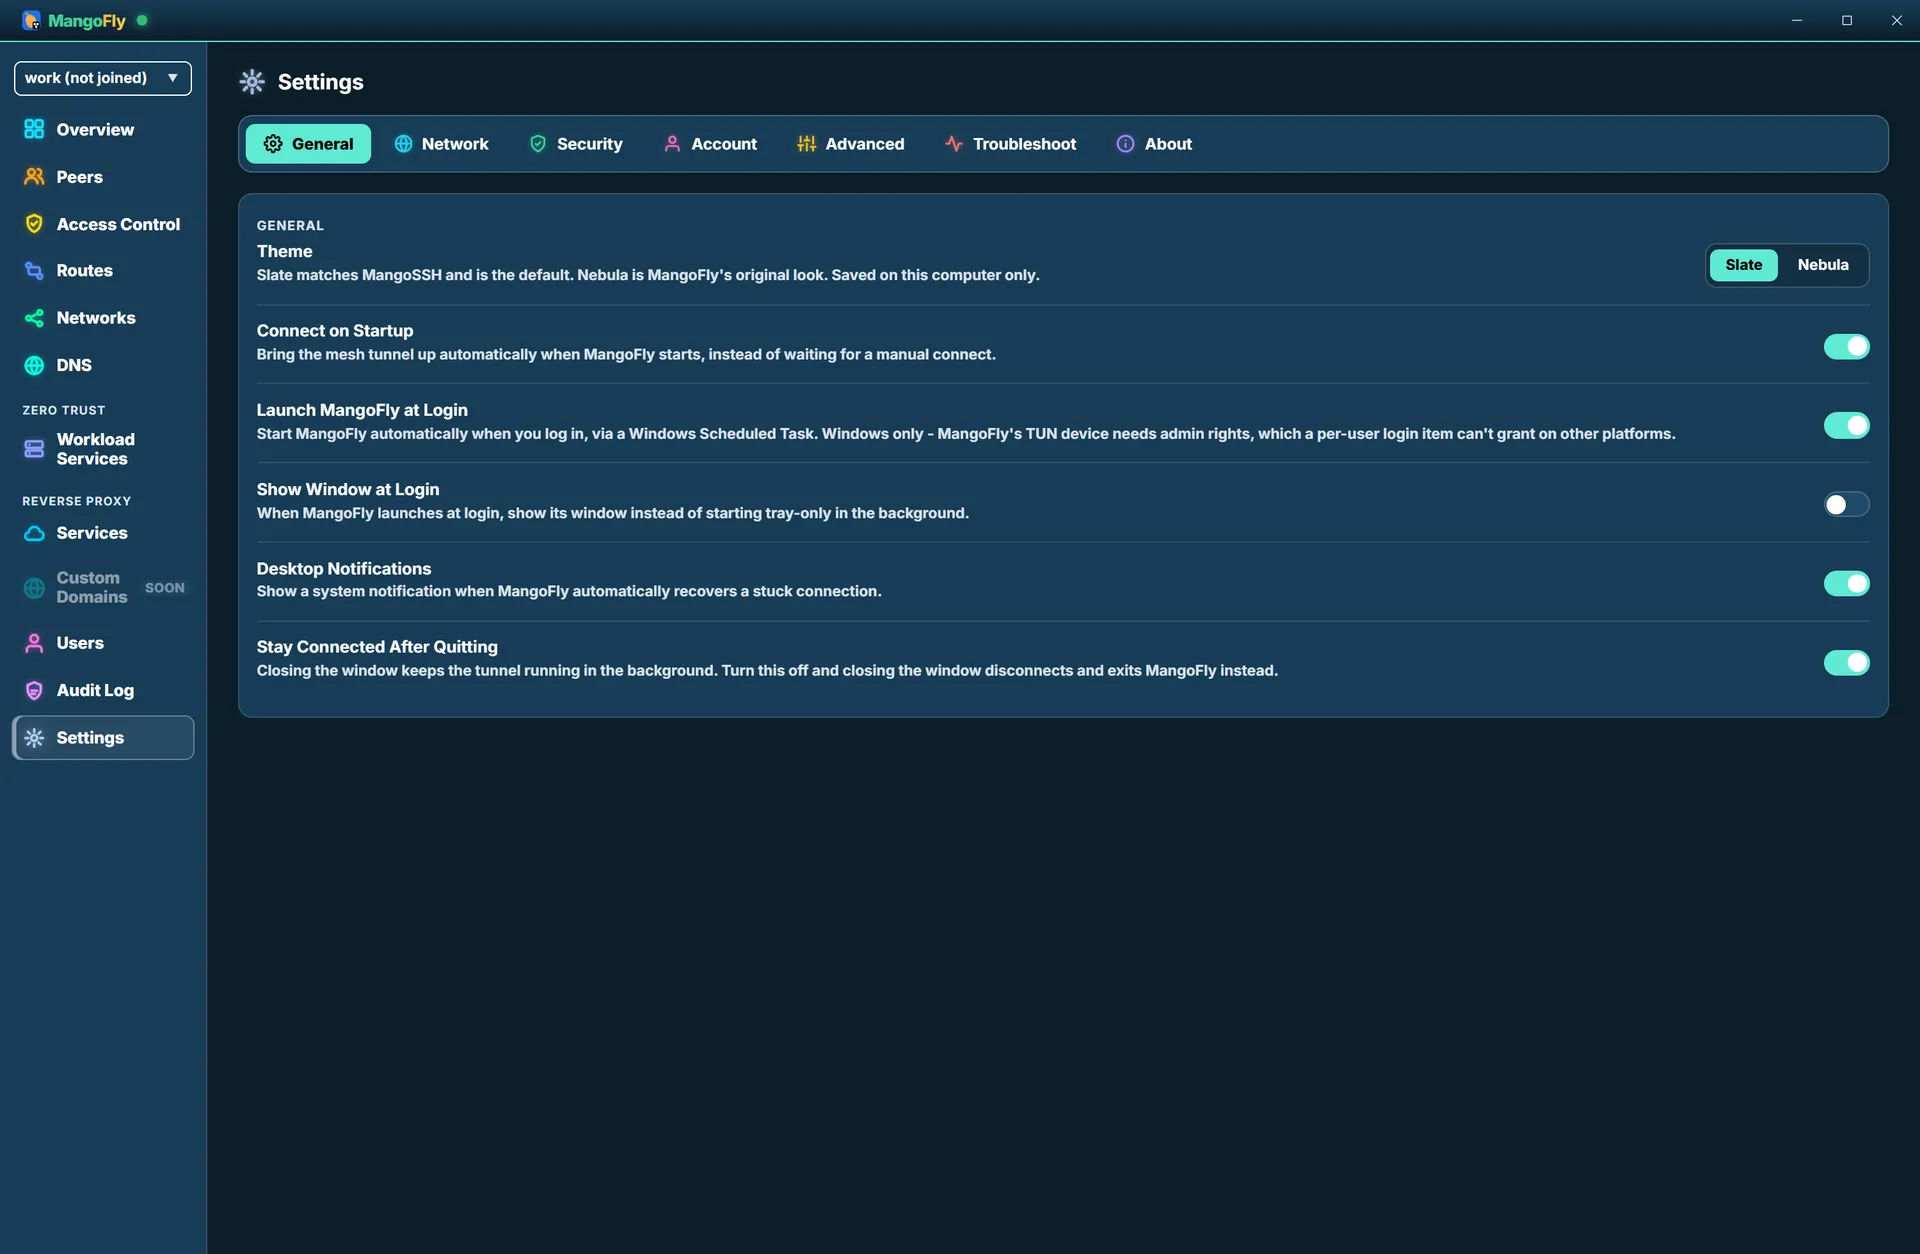
Task: Open the Security tab
Action: (x=576, y=144)
